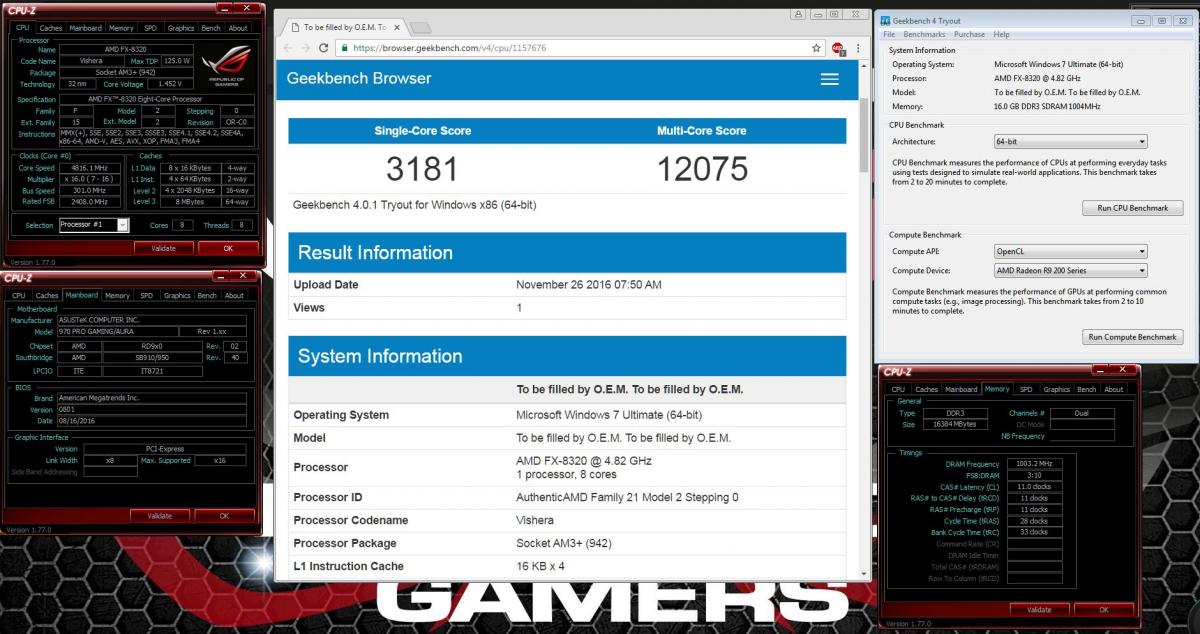Click OK in processor CPU-Z window
The width and height of the screenshot is (1200, 634).
228,248
